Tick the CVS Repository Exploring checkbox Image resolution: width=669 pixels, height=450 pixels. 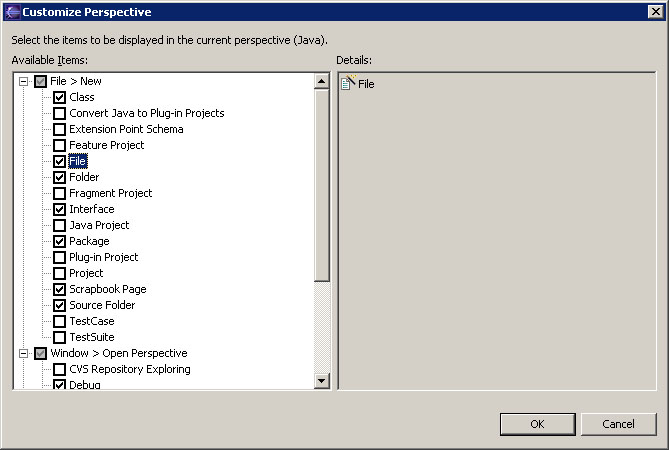(x=59, y=369)
